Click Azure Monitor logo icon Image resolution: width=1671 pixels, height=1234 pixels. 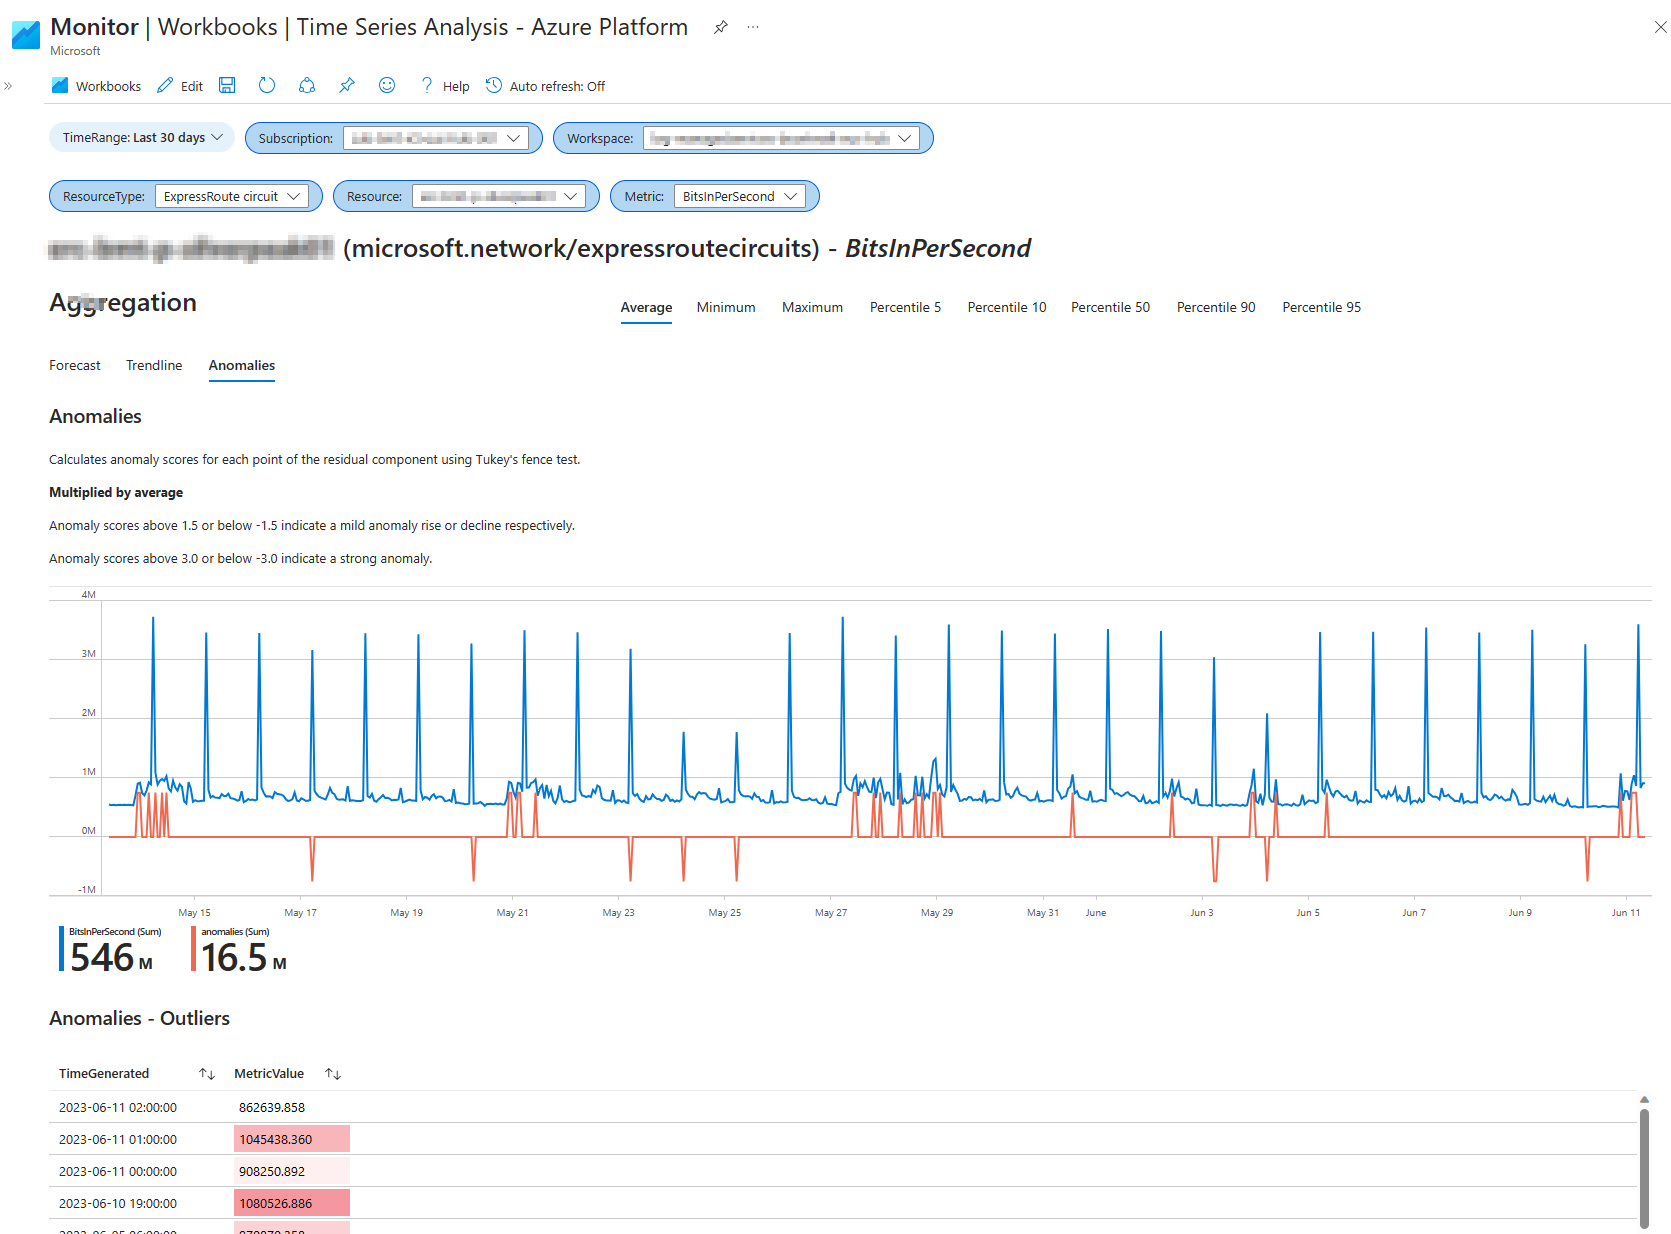25,35
